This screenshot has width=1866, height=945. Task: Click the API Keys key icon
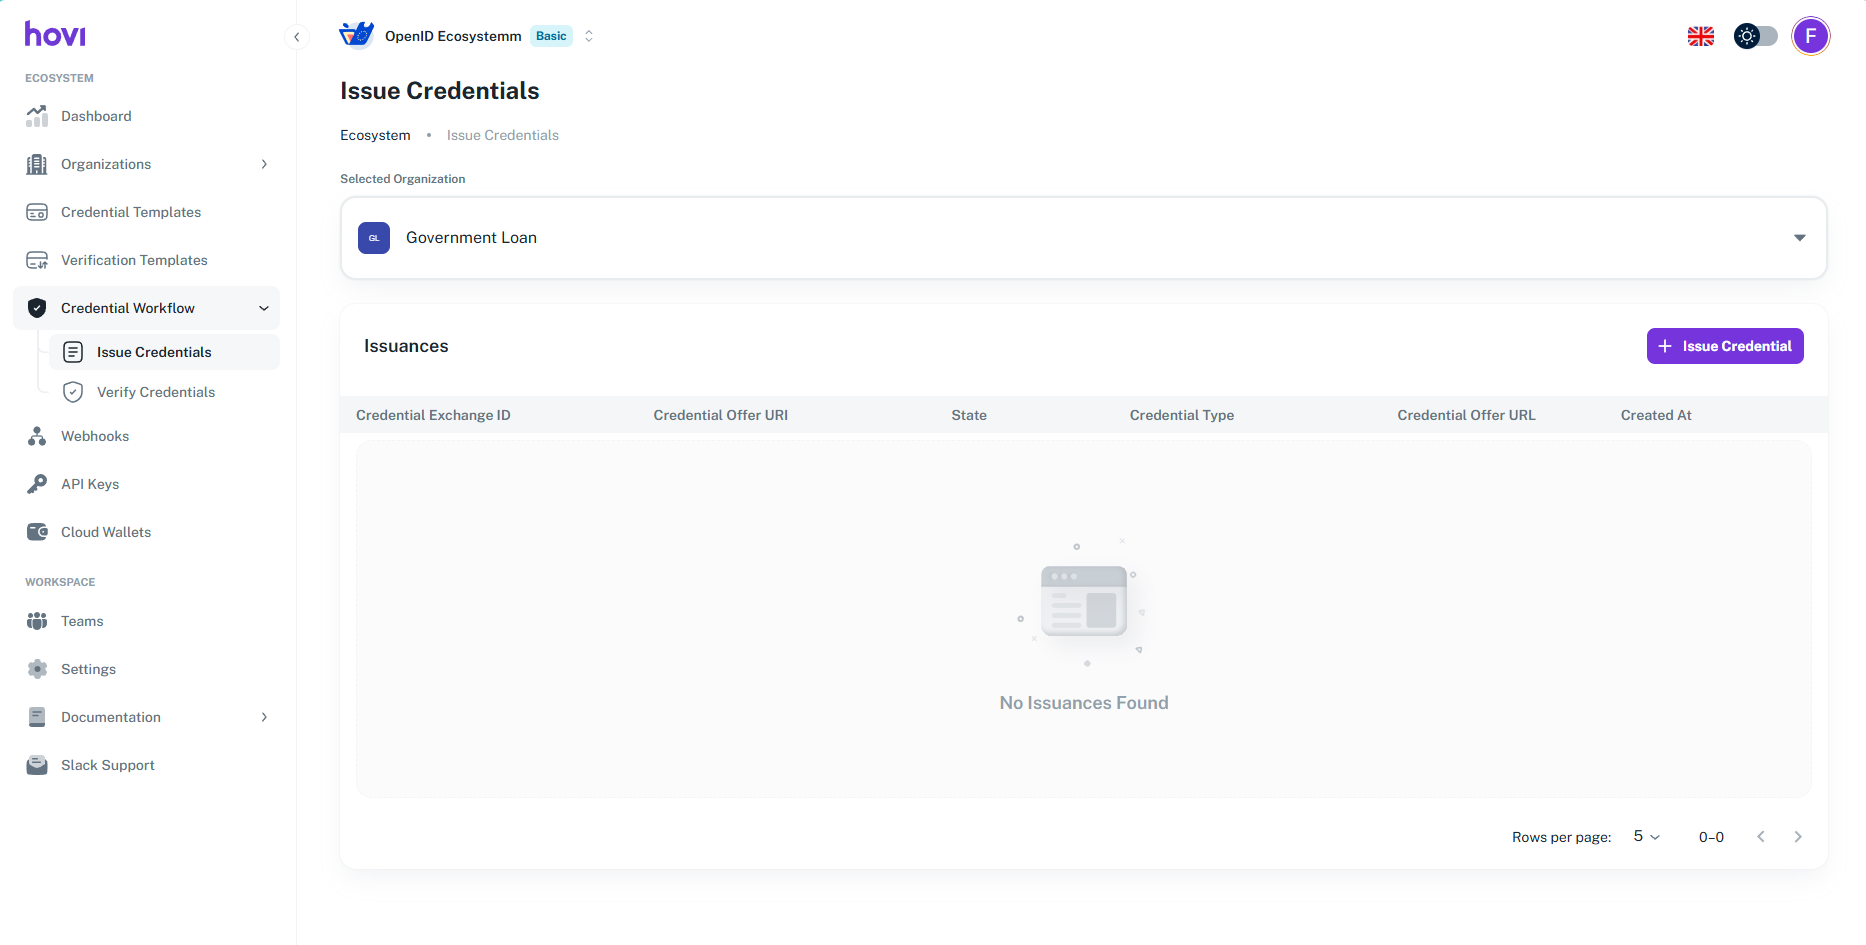(x=37, y=484)
